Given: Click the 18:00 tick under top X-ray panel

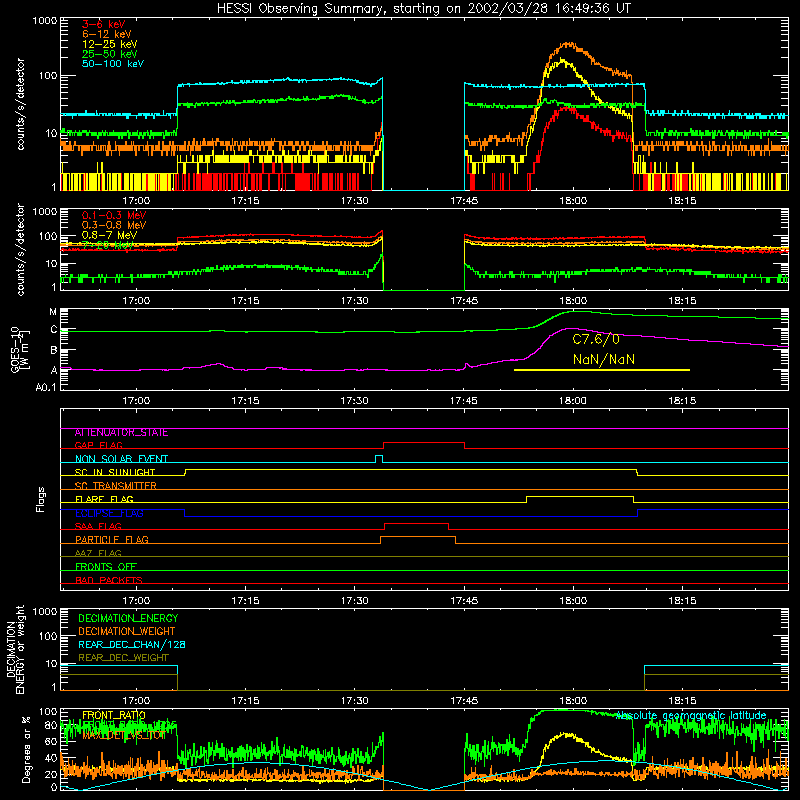Looking at the screenshot, I should (573, 201).
